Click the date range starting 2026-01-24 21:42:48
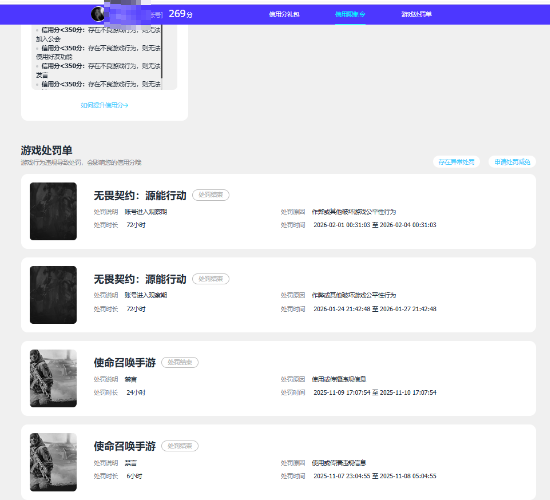This screenshot has height=500, width=550. pyautogui.click(x=375, y=309)
